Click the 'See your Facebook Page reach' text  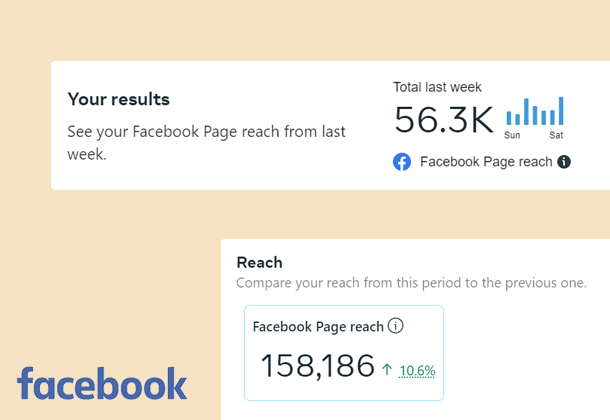[206, 143]
